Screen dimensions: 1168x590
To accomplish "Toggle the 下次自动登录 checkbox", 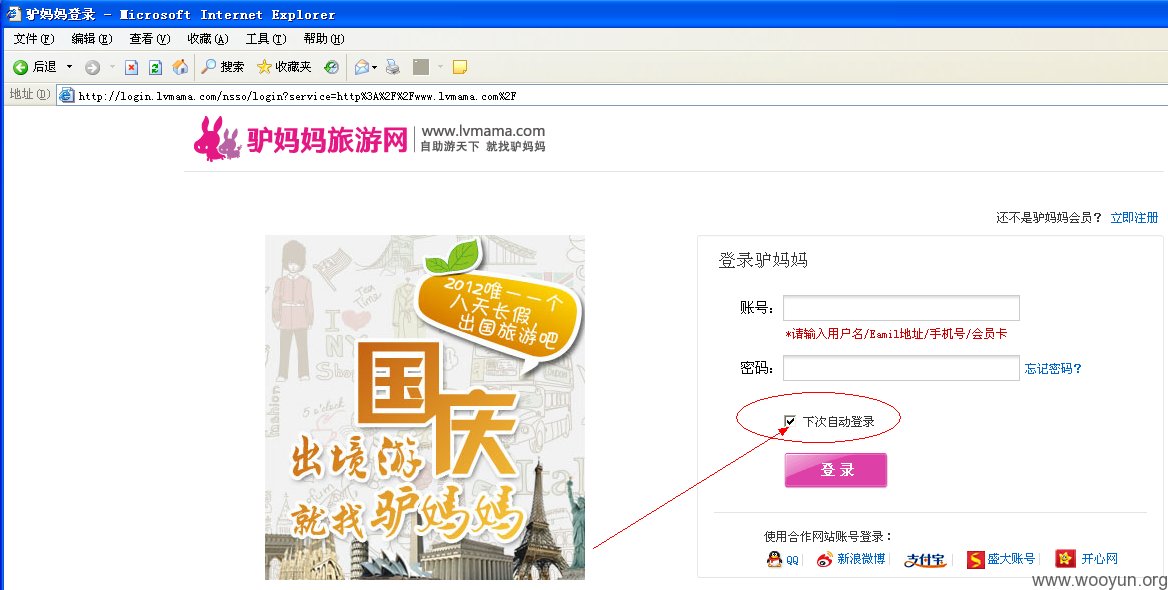I will click(x=790, y=422).
